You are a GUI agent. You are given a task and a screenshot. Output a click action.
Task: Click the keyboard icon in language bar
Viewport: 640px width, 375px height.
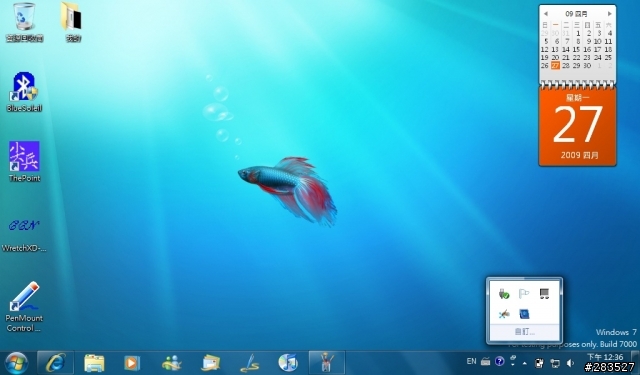click(485, 362)
